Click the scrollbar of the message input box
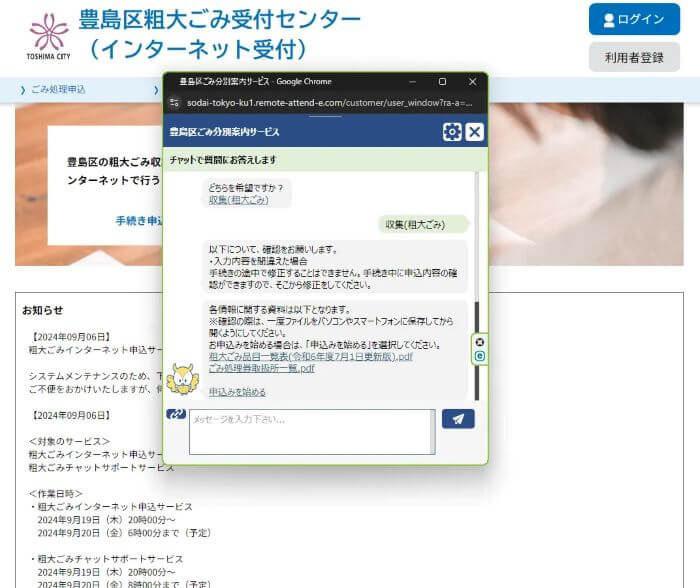 (433, 432)
